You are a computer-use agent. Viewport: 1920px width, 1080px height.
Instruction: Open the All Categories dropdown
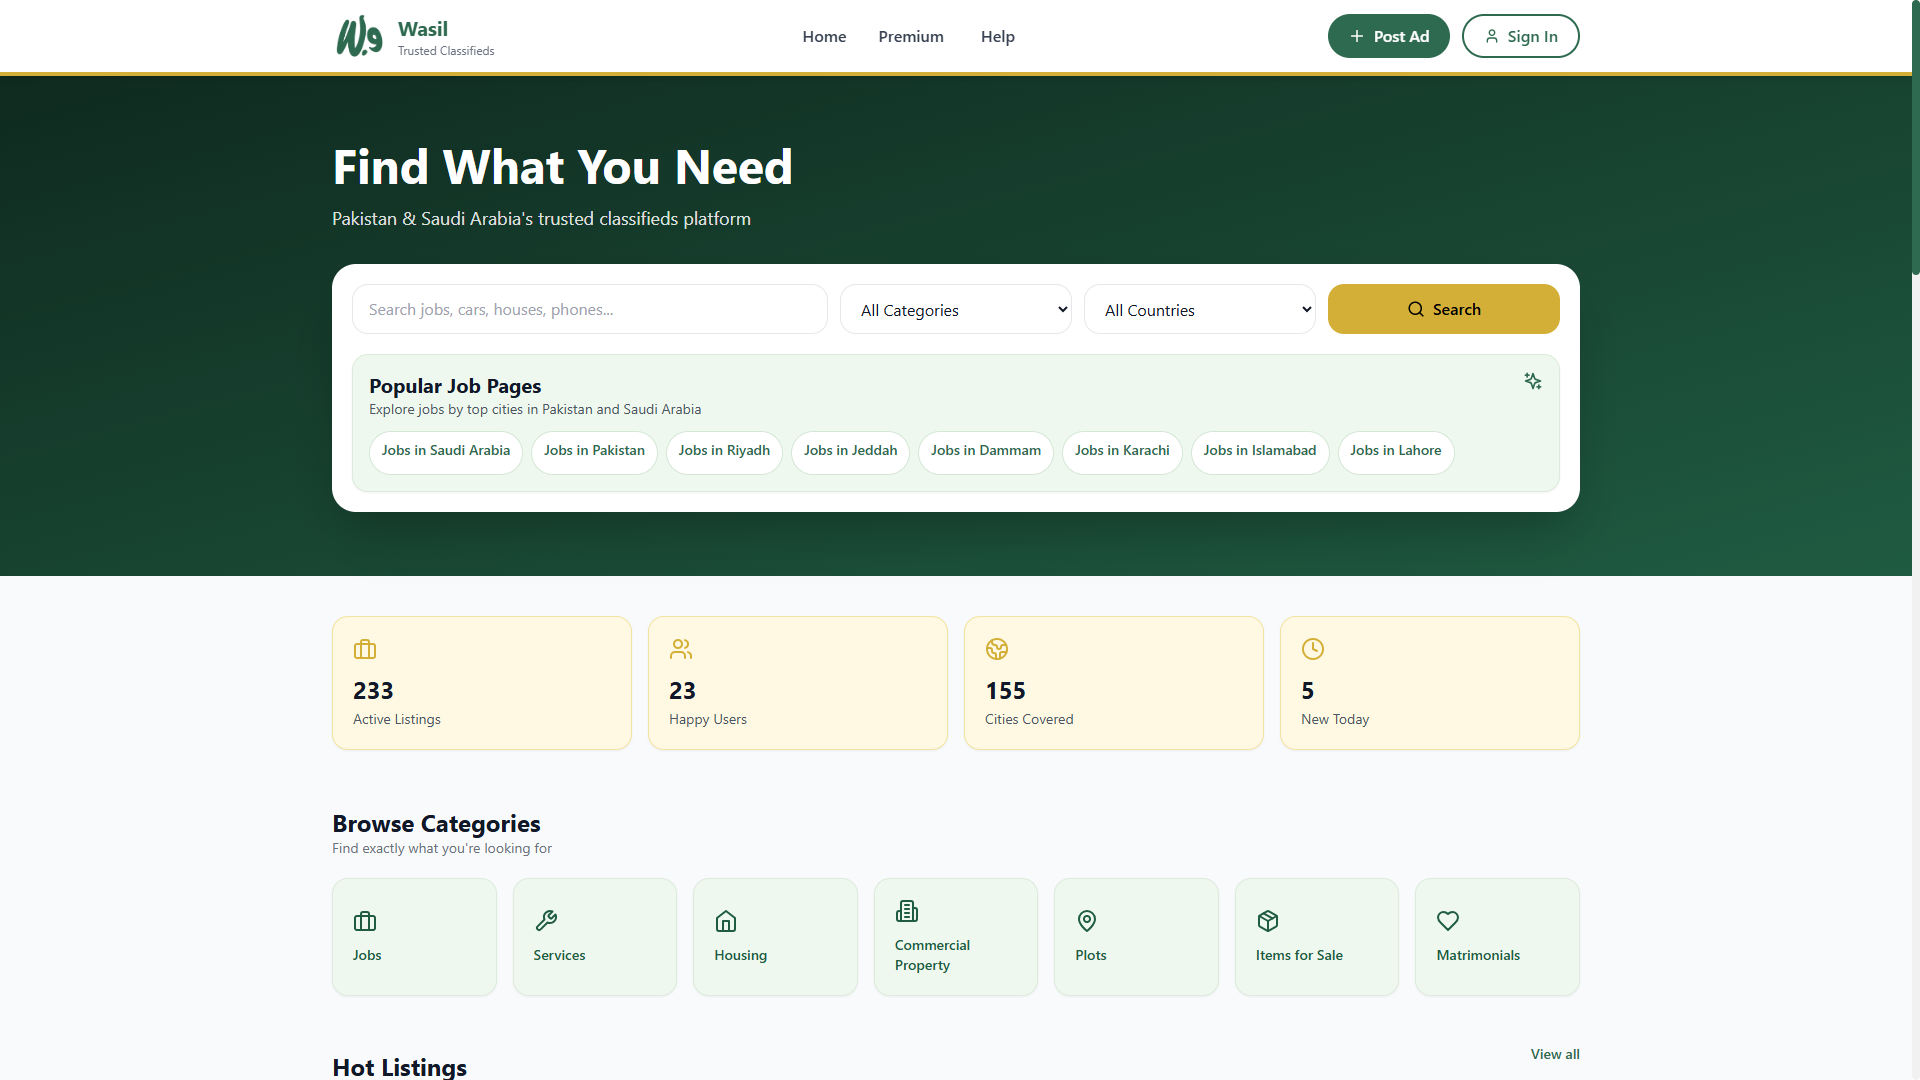click(x=956, y=310)
